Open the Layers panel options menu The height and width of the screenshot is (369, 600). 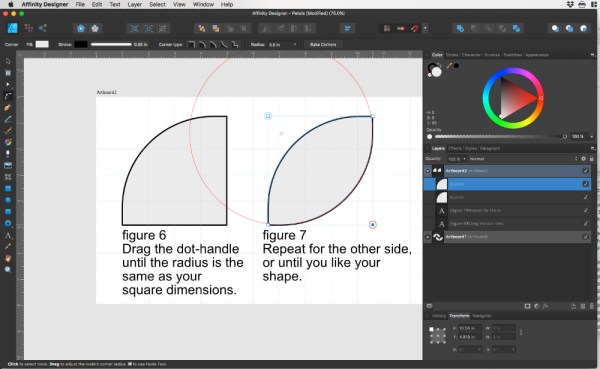click(x=592, y=149)
